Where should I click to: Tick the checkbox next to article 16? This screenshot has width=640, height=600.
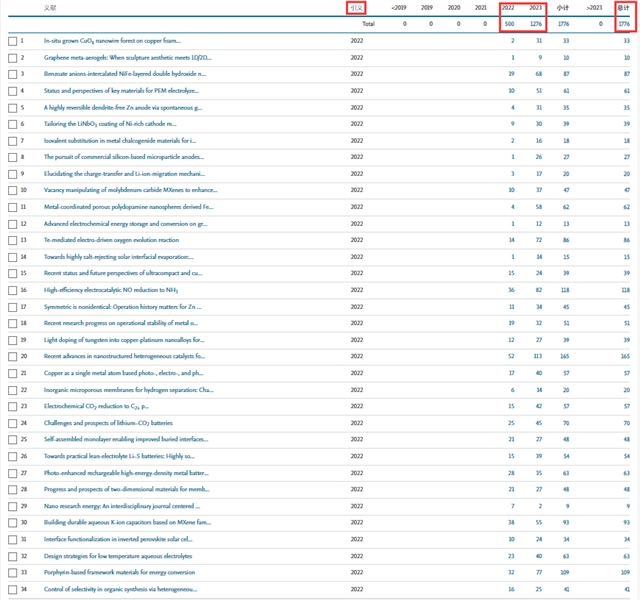12,289
